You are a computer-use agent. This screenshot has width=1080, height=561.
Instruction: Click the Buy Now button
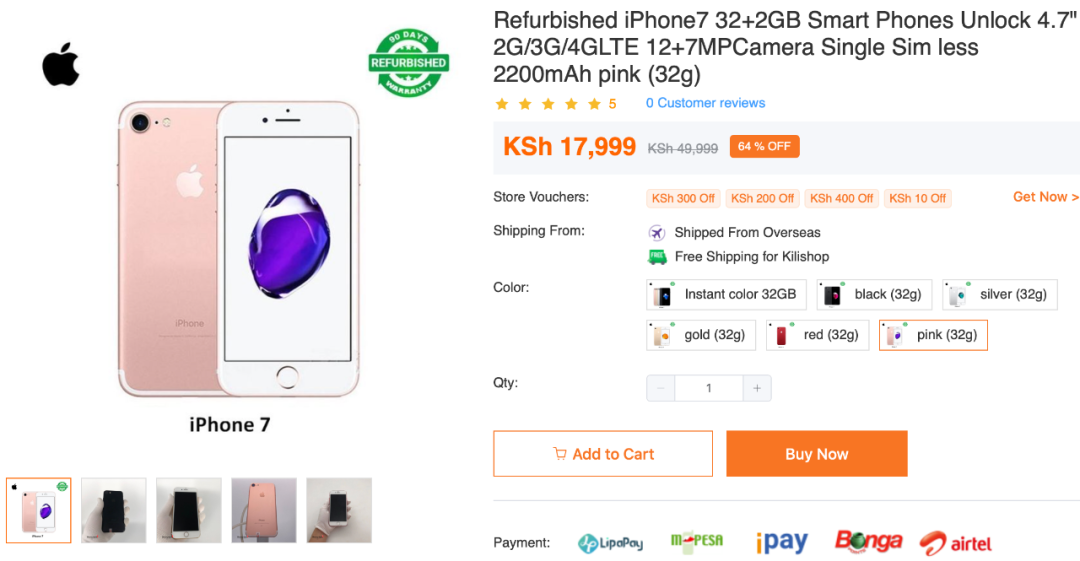click(817, 453)
